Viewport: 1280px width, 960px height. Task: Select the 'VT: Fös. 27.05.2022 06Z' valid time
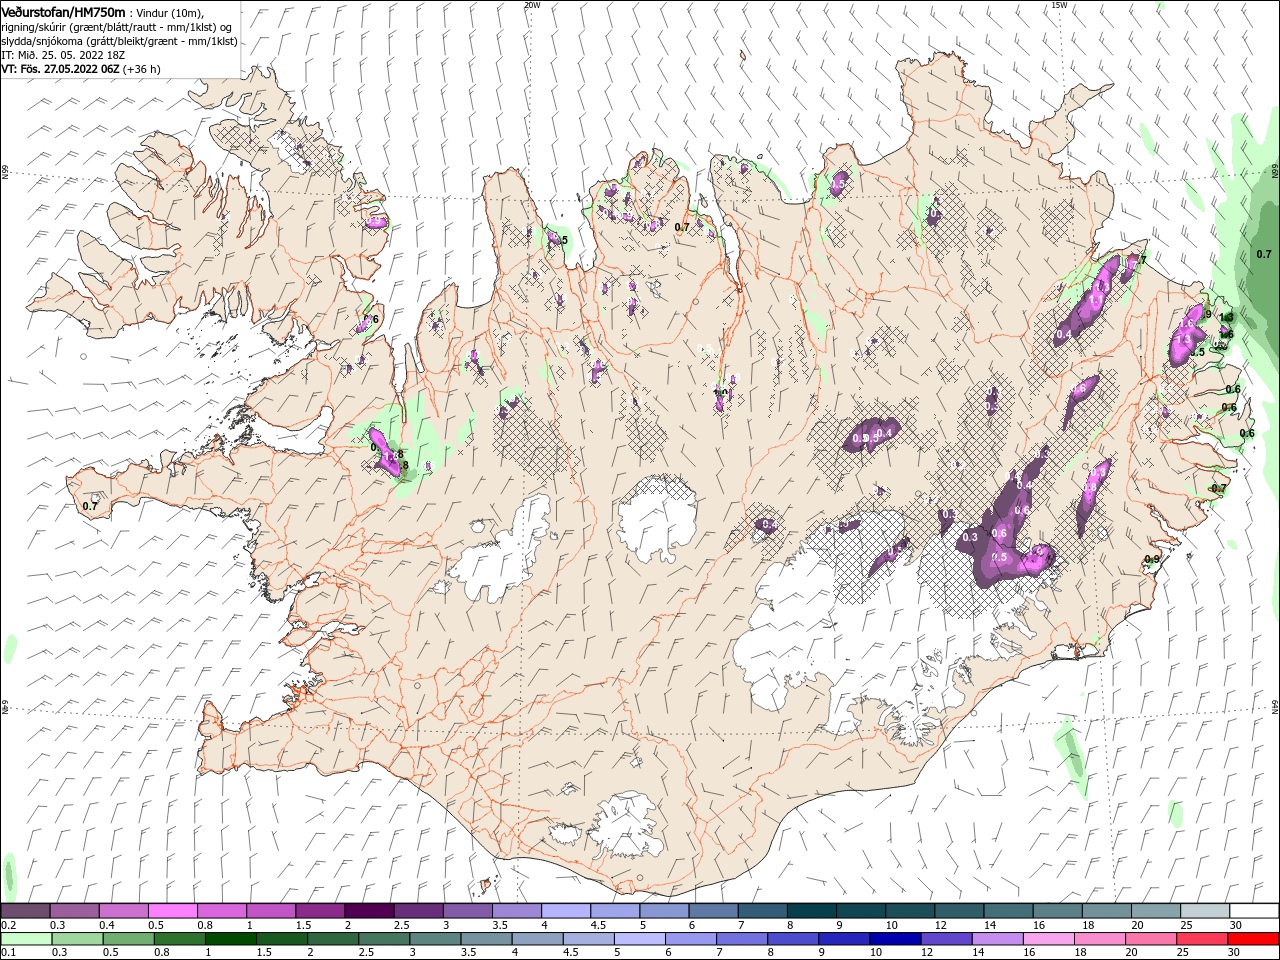pyautogui.click(x=60, y=69)
